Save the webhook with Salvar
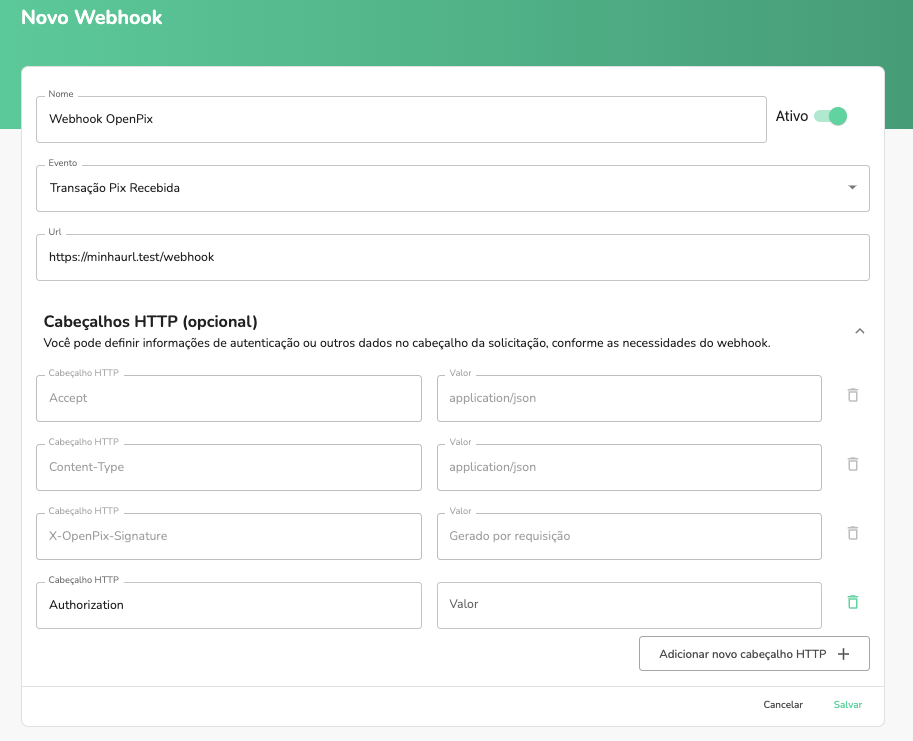The width and height of the screenshot is (913, 741). [847, 704]
